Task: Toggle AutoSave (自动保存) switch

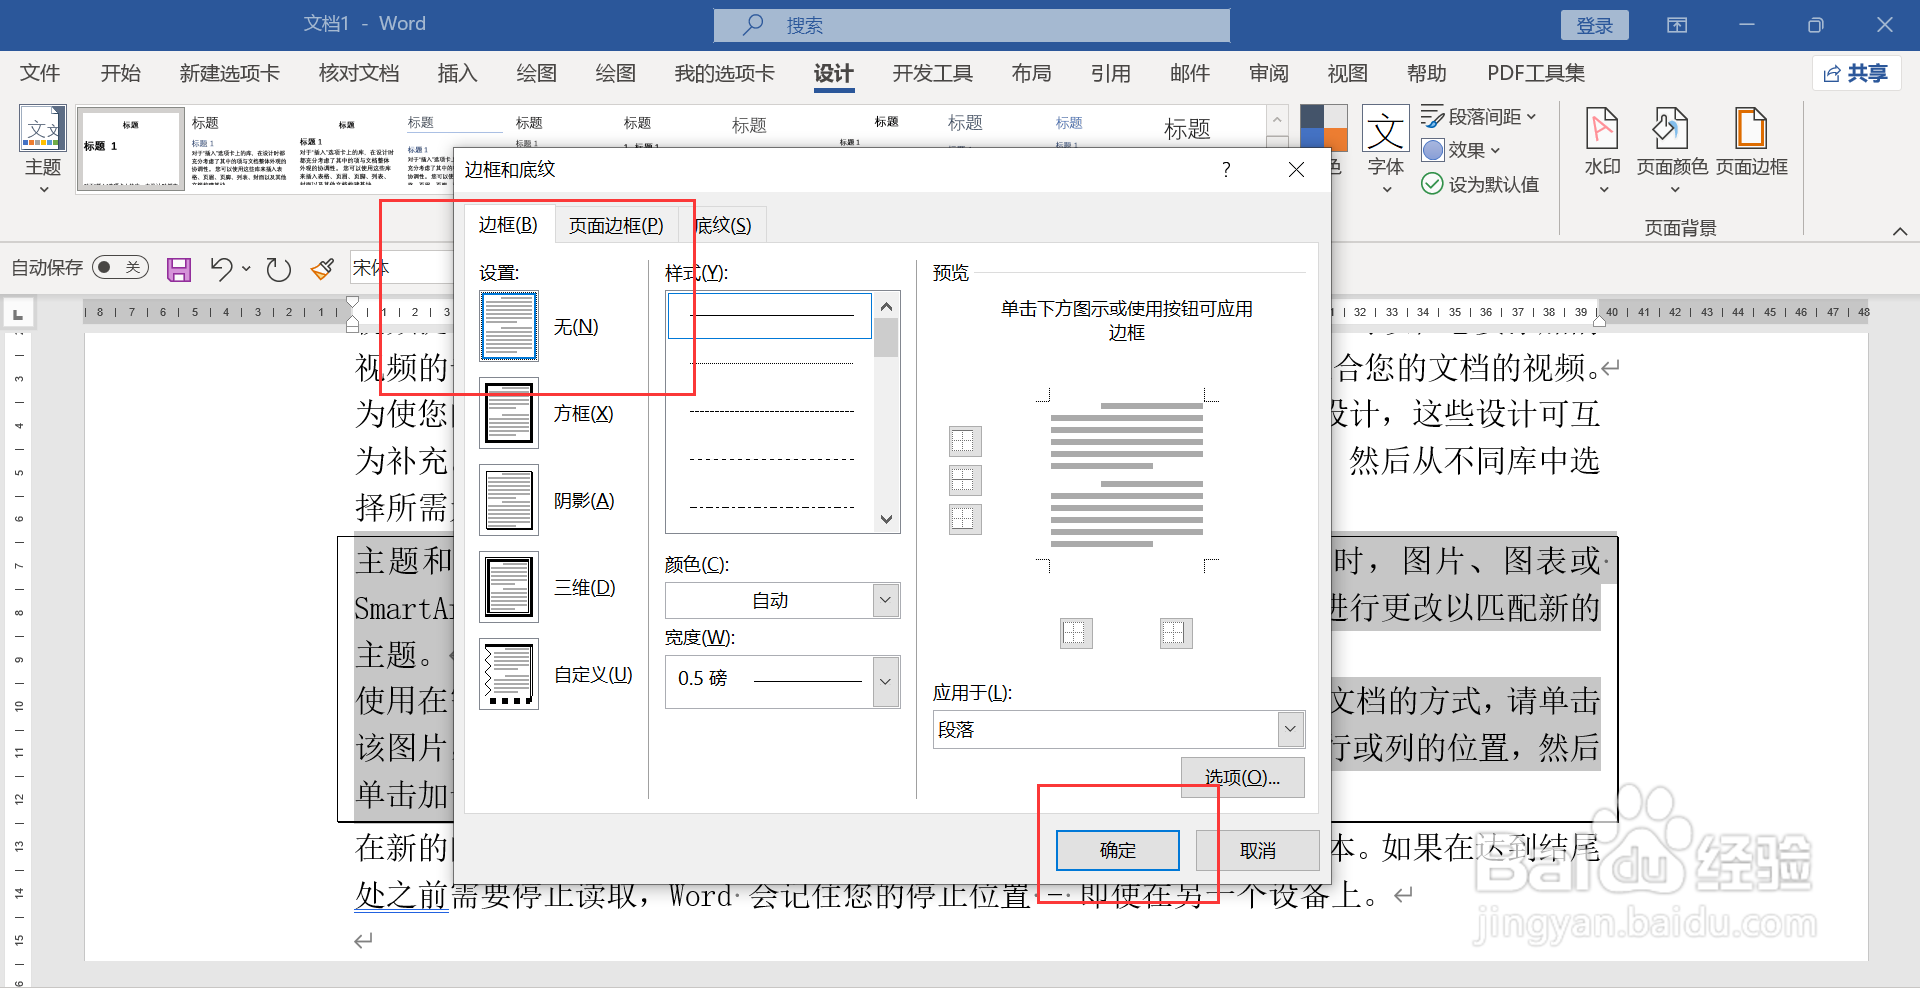Action: tap(120, 268)
